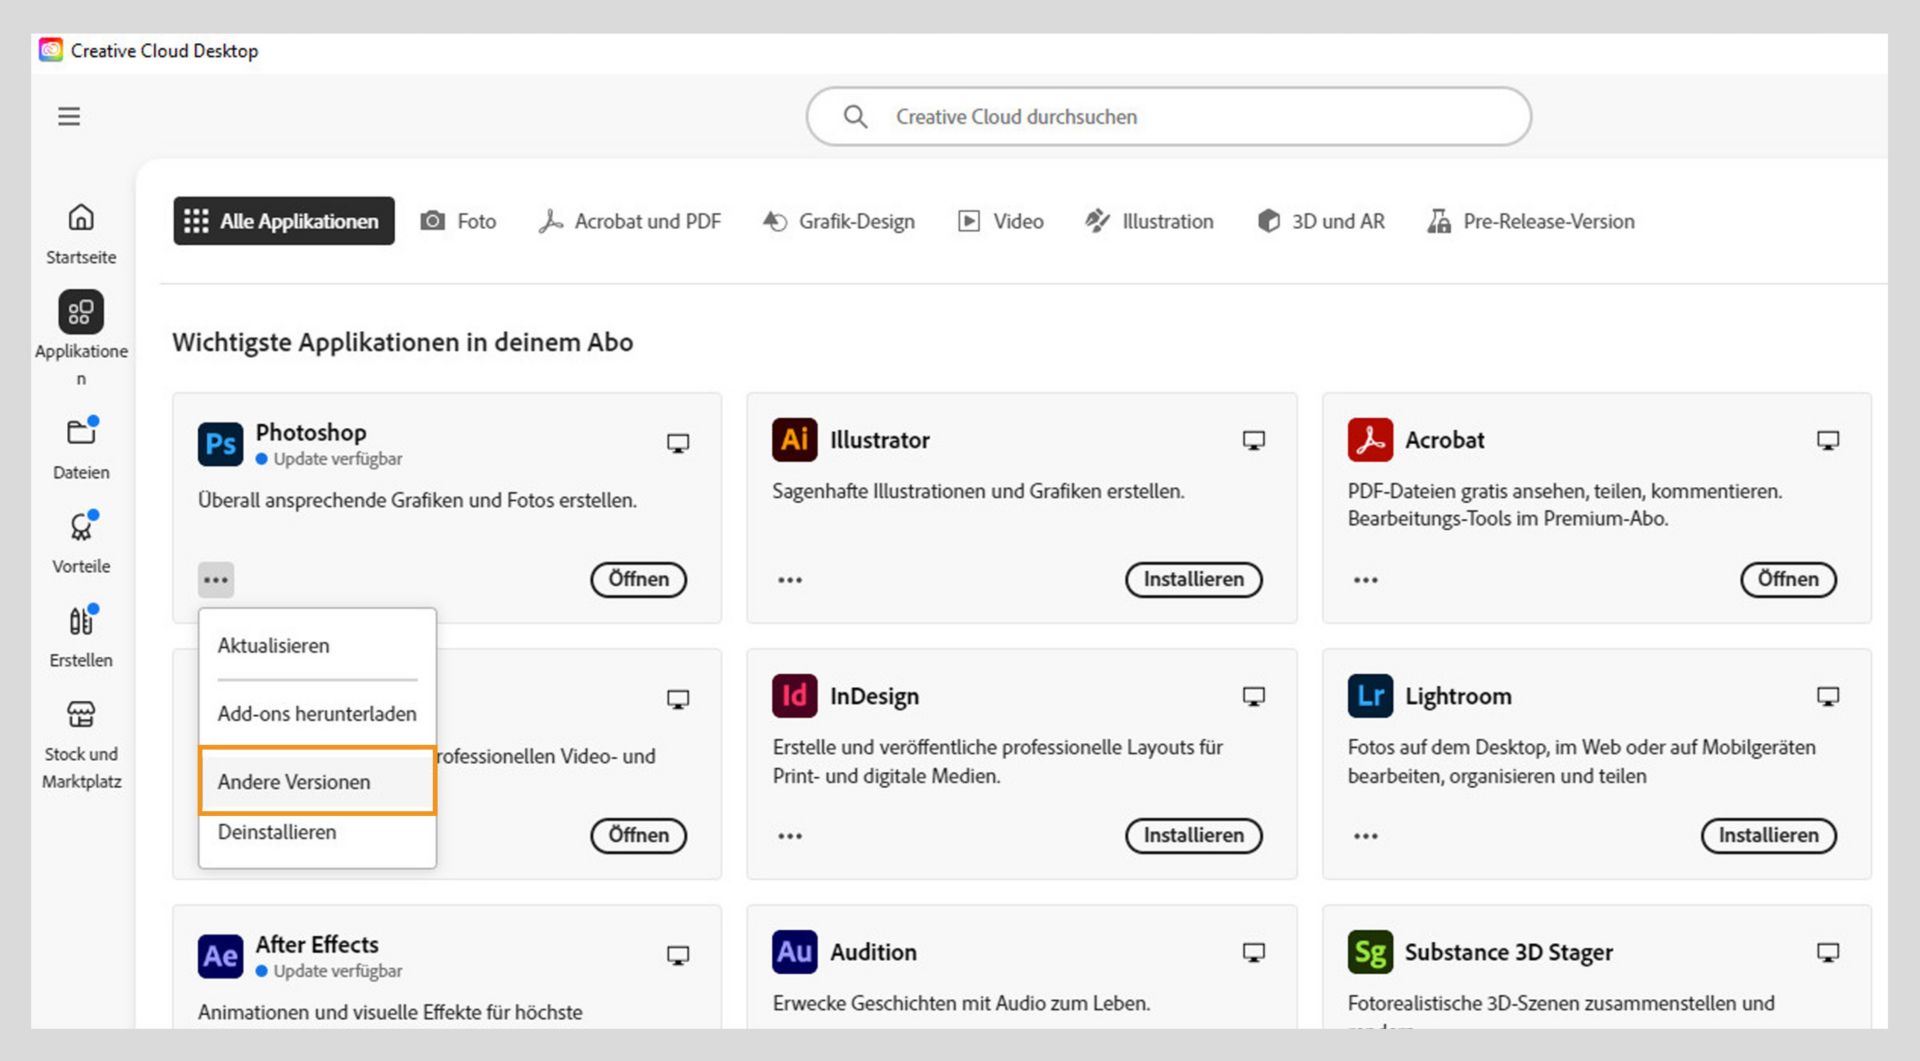Open Erstellen sidebar section
Image resolution: width=1920 pixels, height=1061 pixels.
[81, 635]
